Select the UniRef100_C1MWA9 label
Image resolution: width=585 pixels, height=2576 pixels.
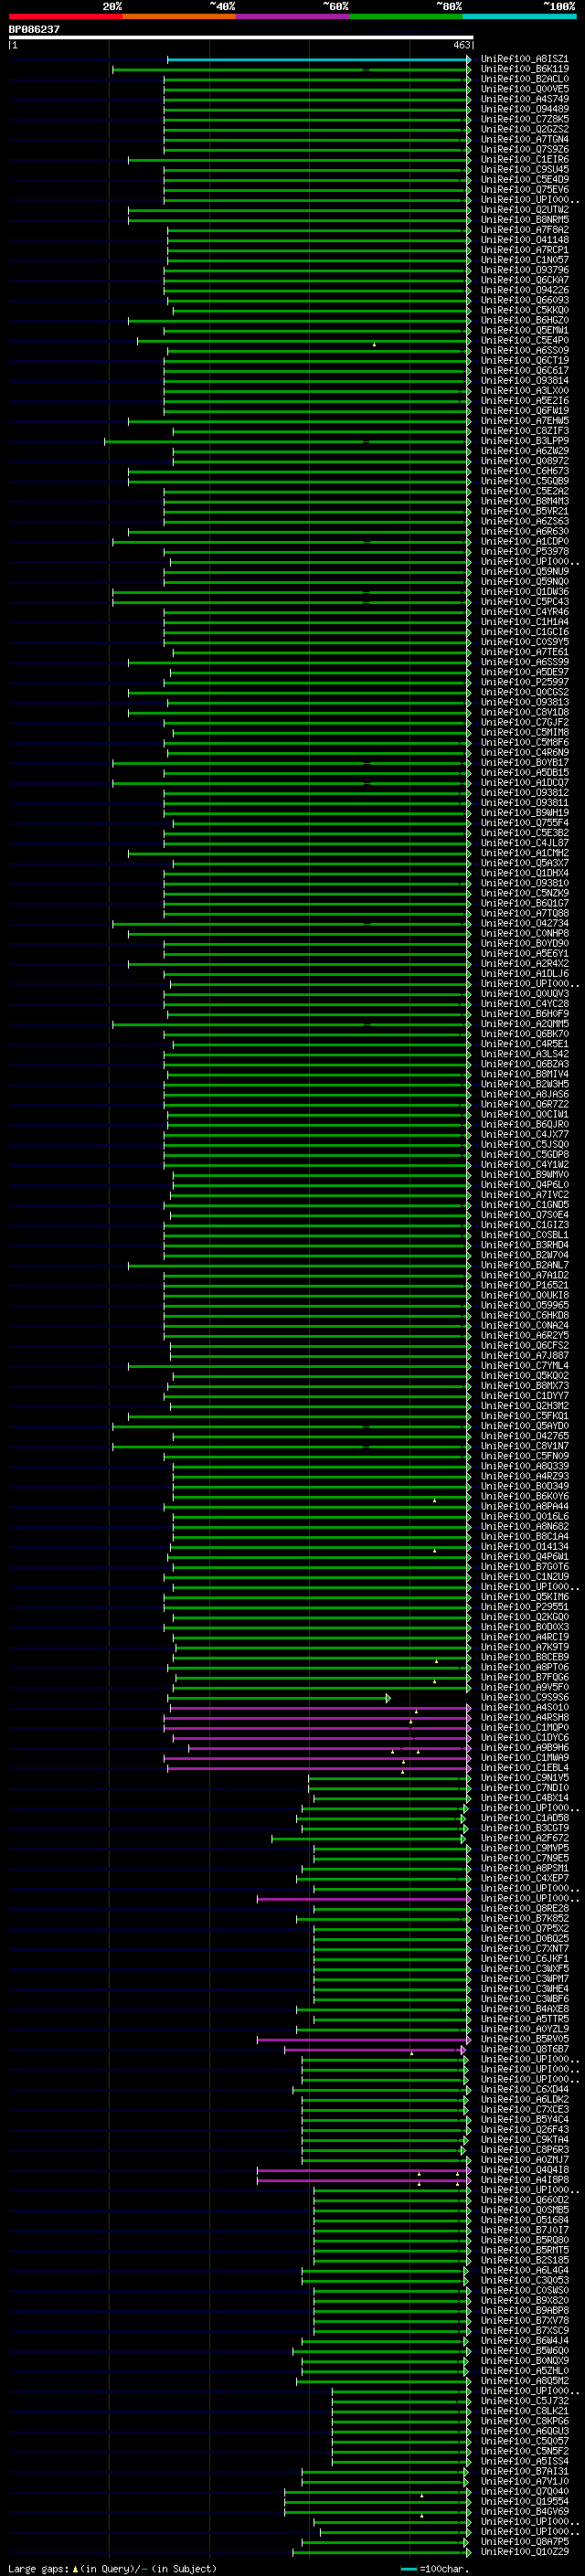click(524, 1758)
